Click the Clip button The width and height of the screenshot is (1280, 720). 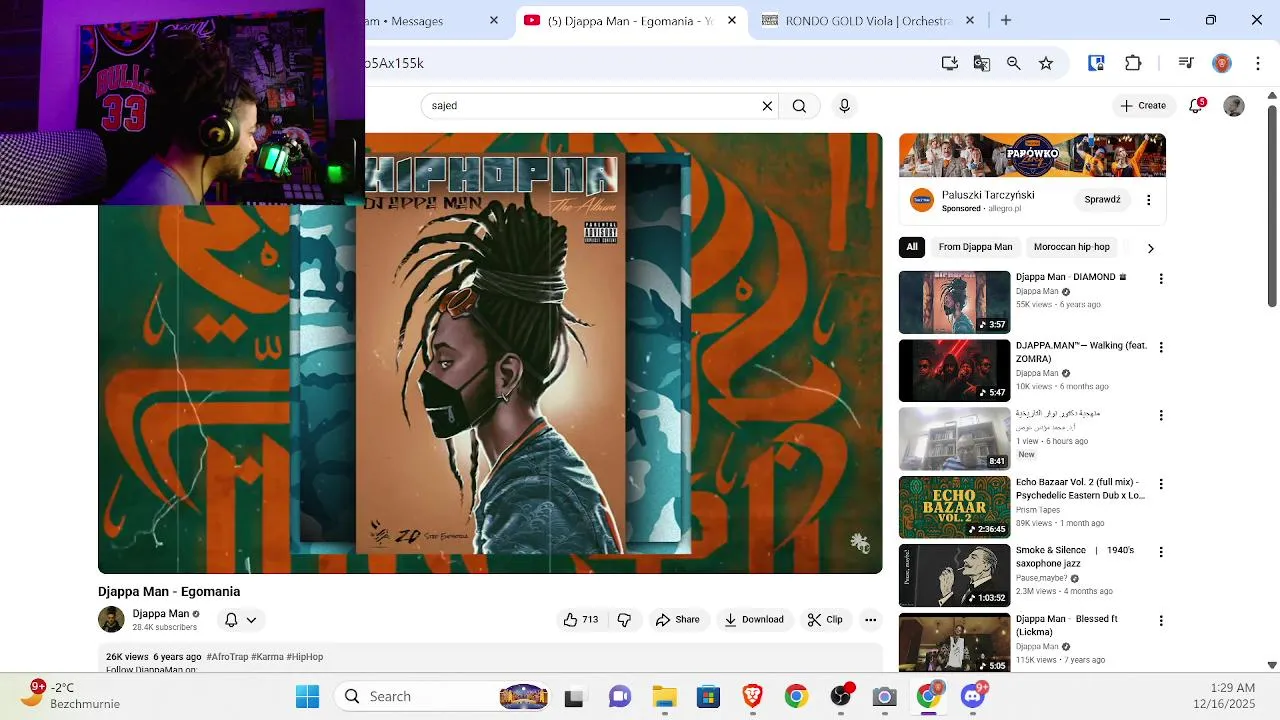tap(825, 620)
